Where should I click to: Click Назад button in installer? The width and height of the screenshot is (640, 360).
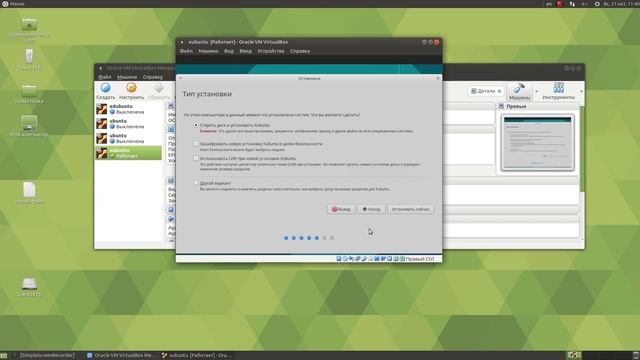tap(371, 209)
